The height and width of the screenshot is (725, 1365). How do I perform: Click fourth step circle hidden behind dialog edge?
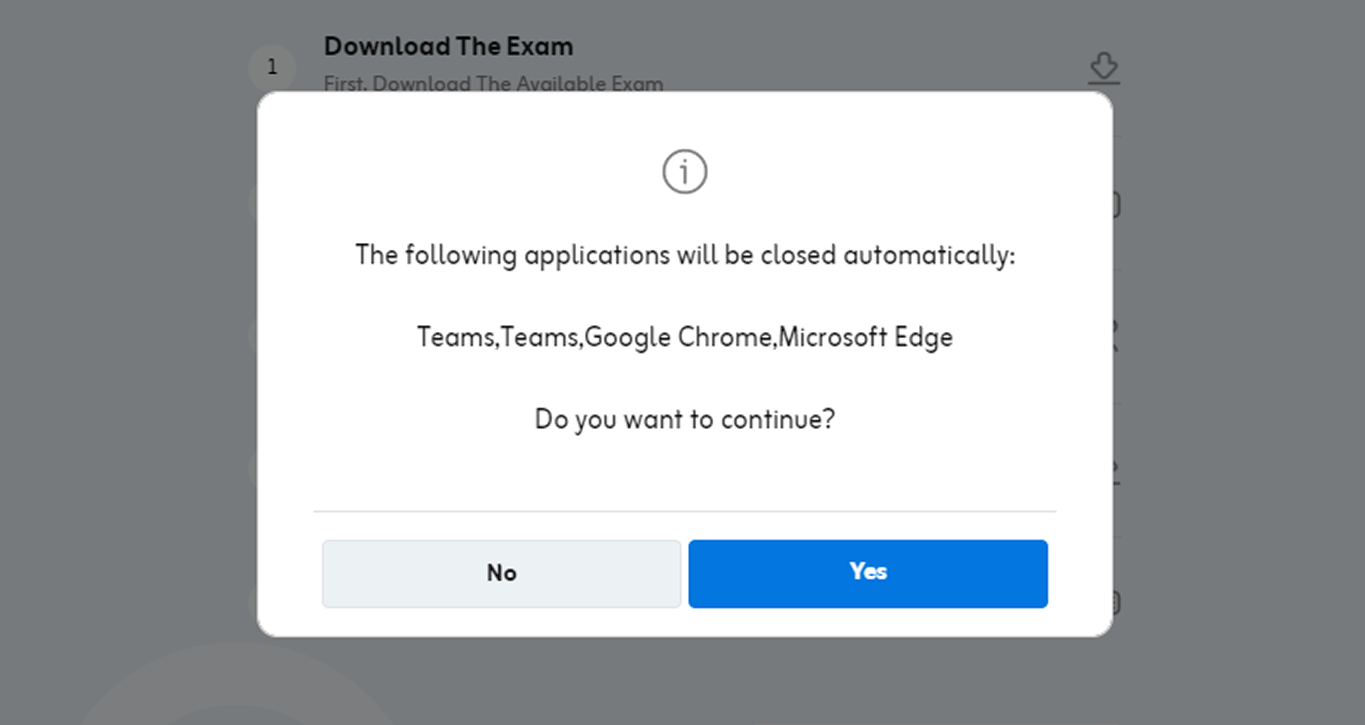tap(253, 468)
